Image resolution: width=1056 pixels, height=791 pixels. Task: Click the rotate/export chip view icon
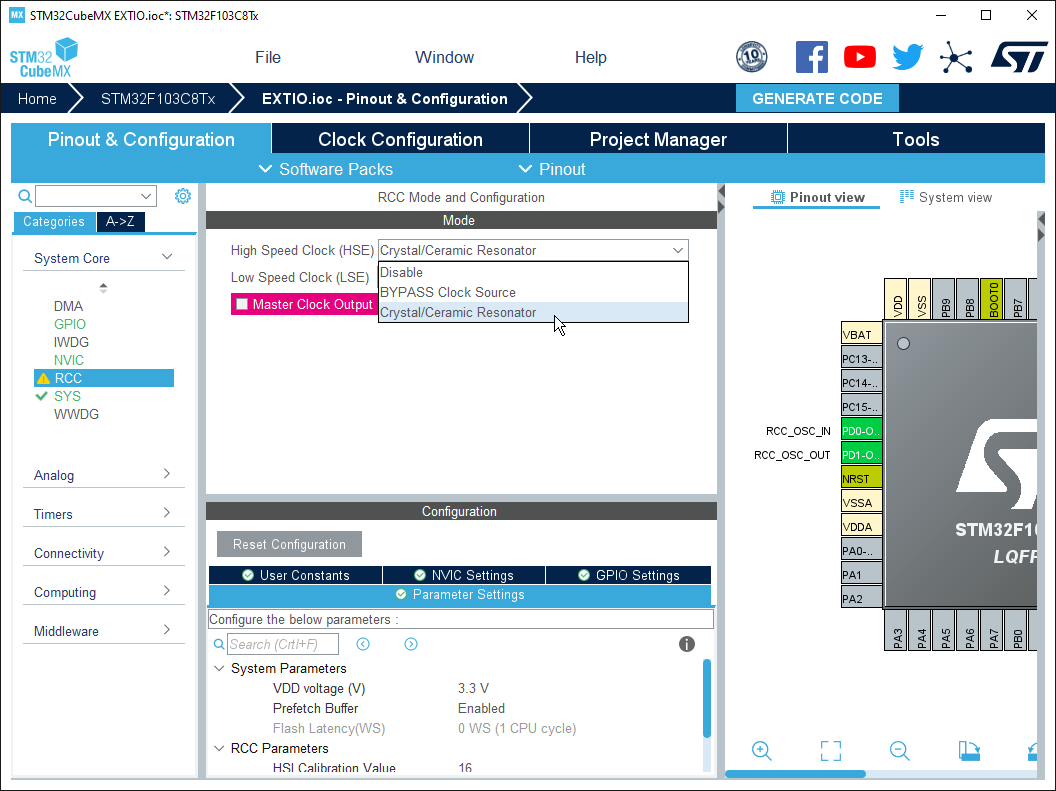[969, 750]
